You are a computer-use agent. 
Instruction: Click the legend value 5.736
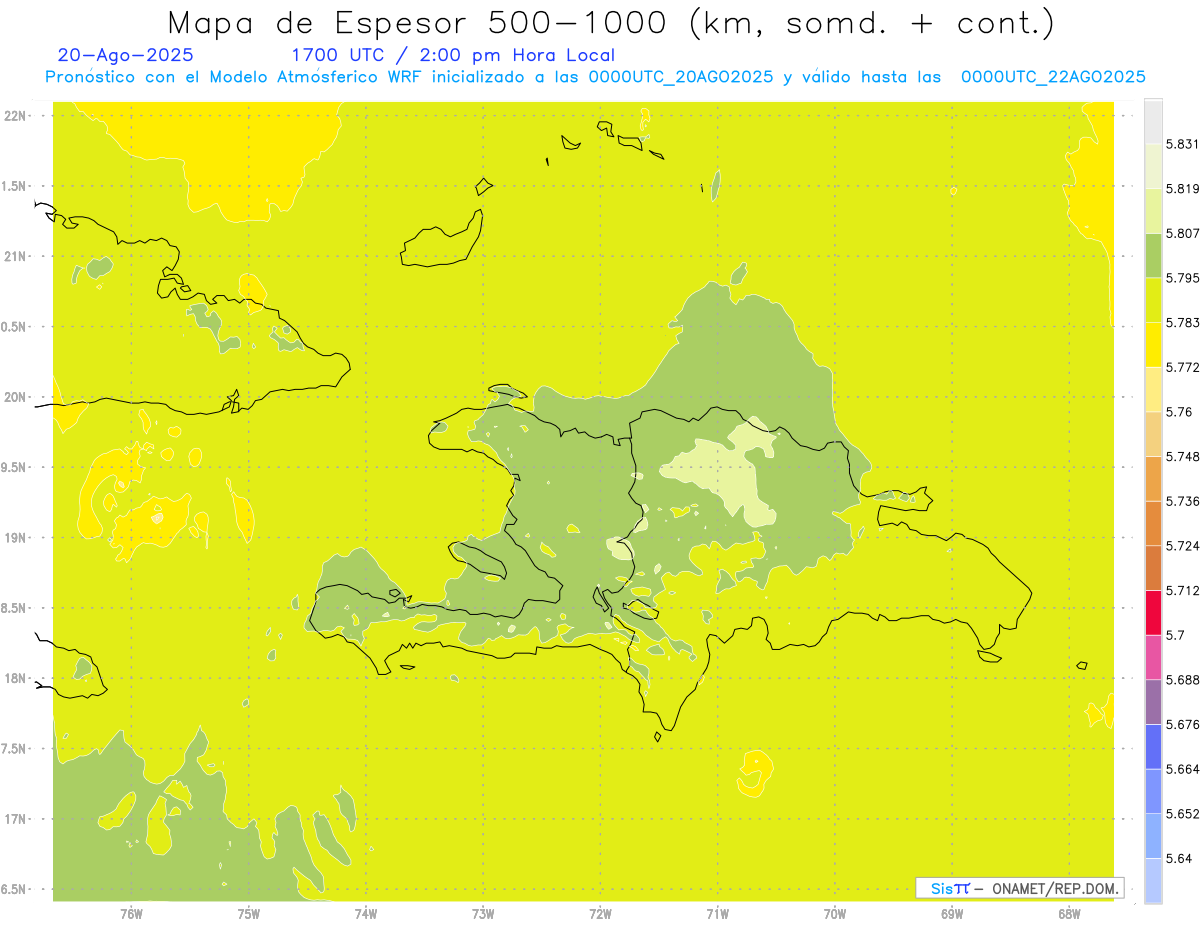tap(1182, 501)
